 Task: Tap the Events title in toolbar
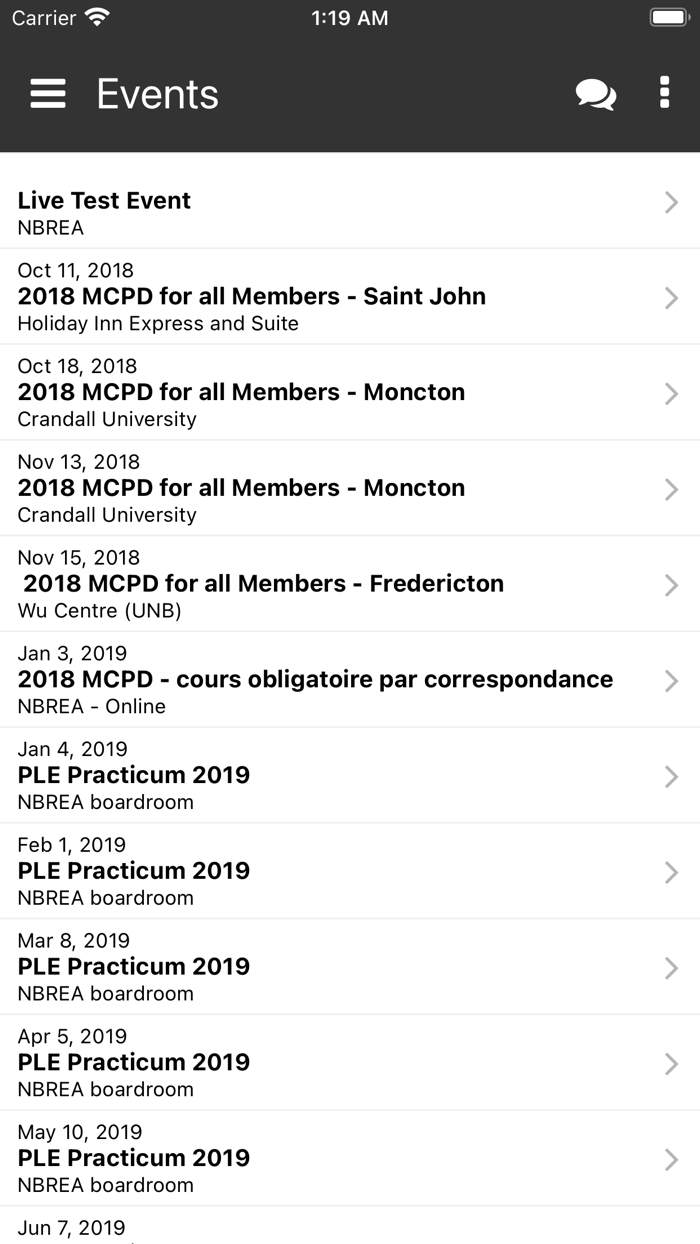pyautogui.click(x=157, y=94)
